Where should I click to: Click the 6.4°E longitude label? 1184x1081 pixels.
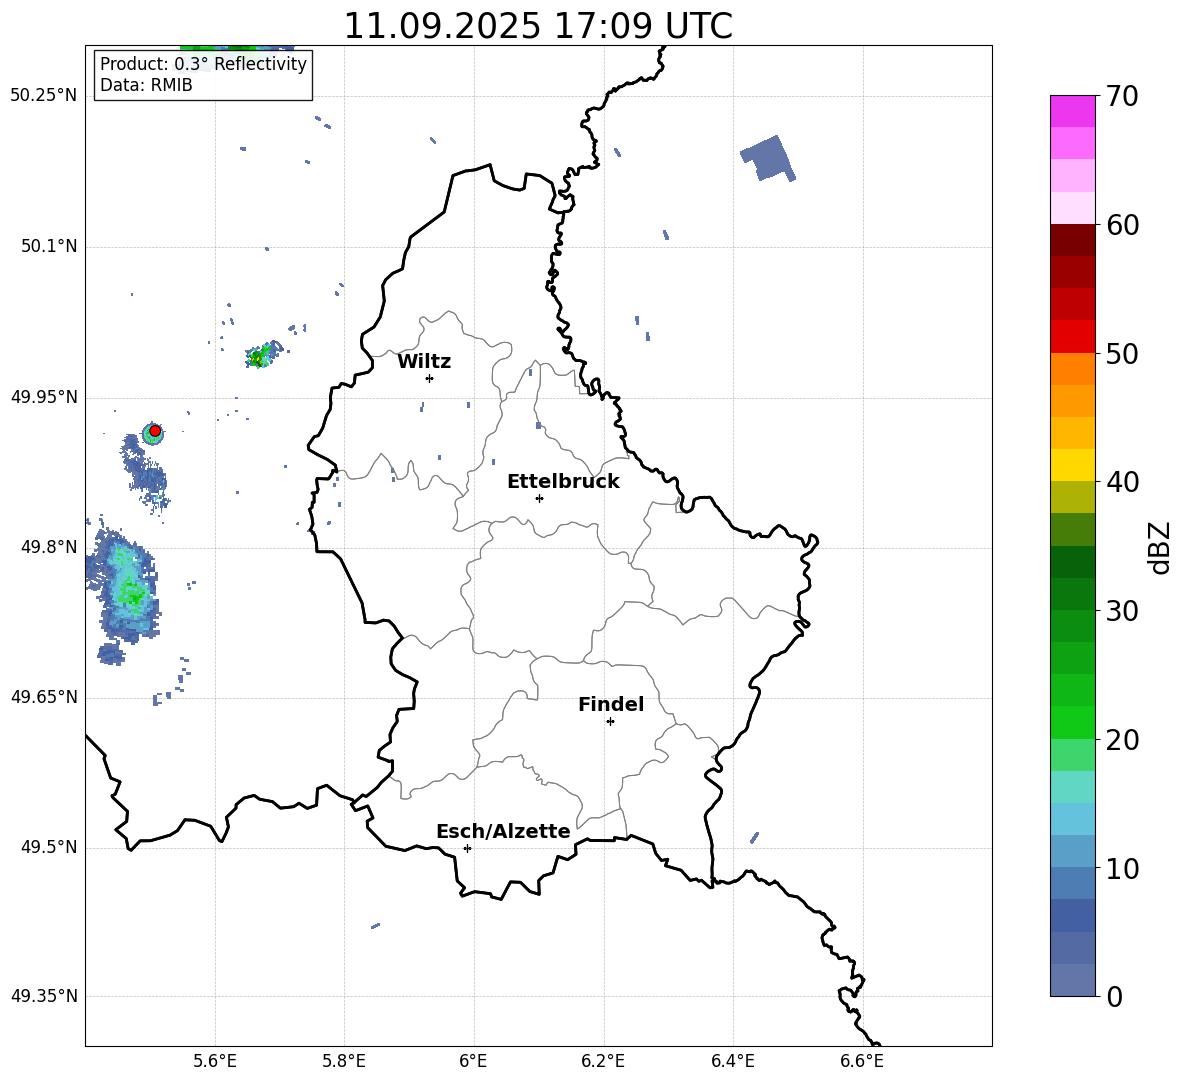click(x=733, y=1061)
